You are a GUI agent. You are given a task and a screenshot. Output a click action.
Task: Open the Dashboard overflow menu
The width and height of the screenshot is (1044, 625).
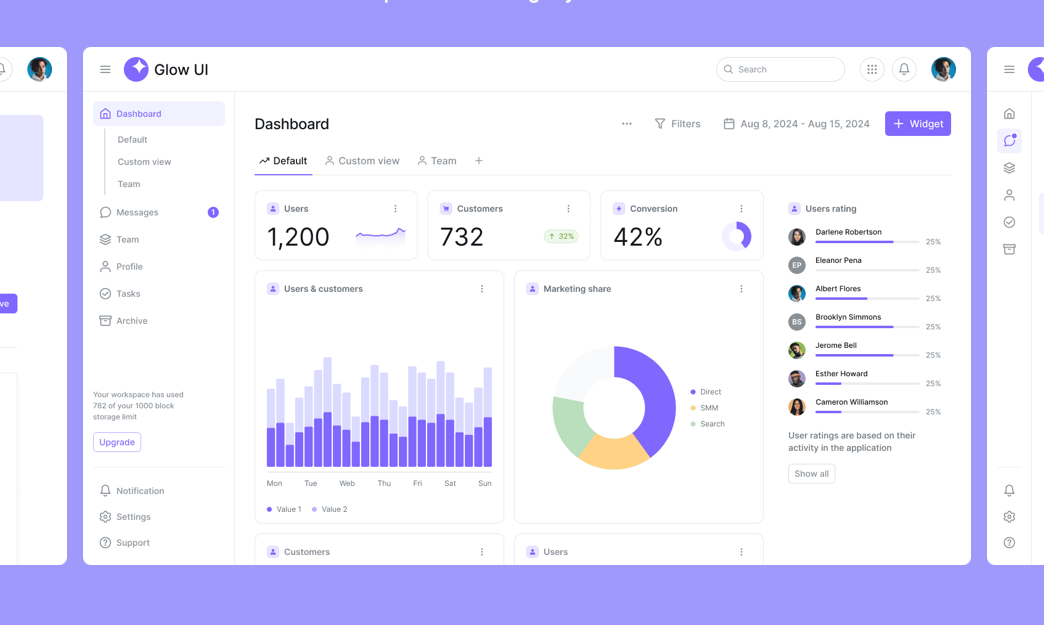pos(627,123)
